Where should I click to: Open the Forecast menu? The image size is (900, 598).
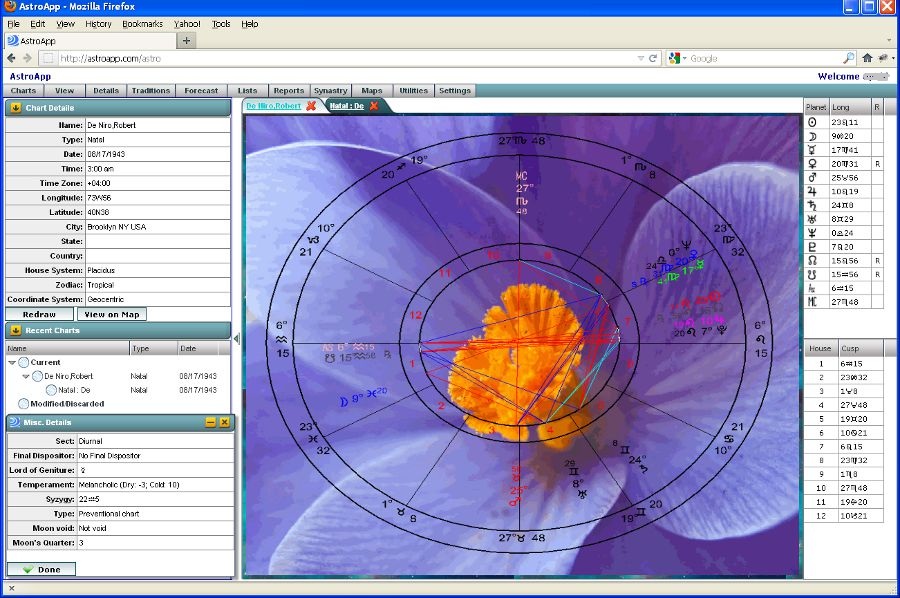pos(201,91)
